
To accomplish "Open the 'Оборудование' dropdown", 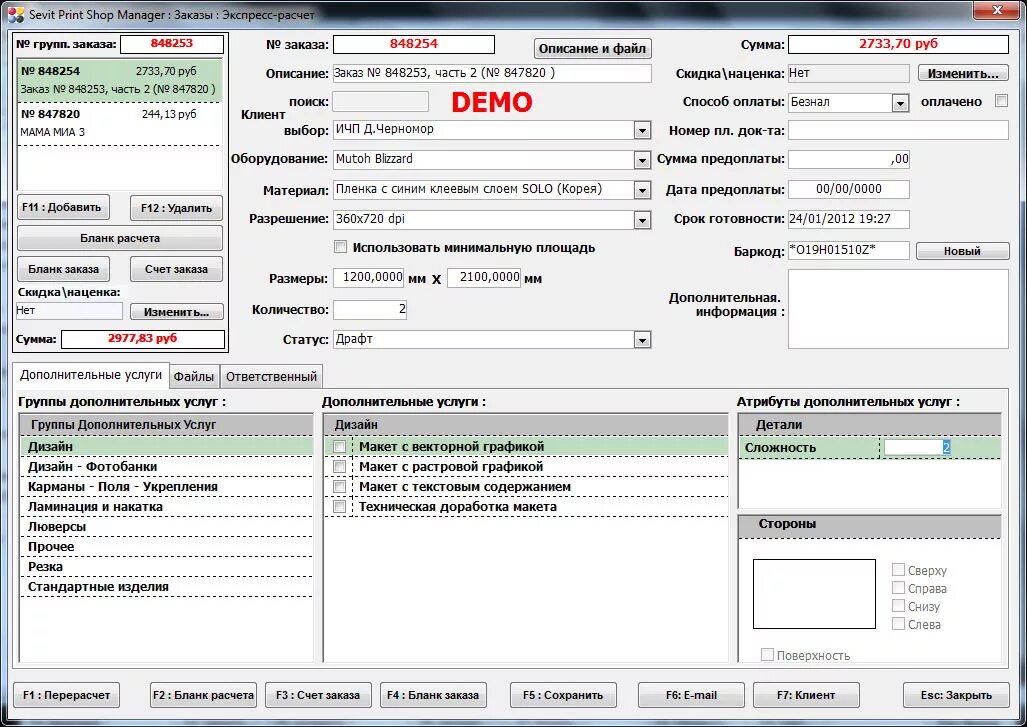I will tap(642, 160).
